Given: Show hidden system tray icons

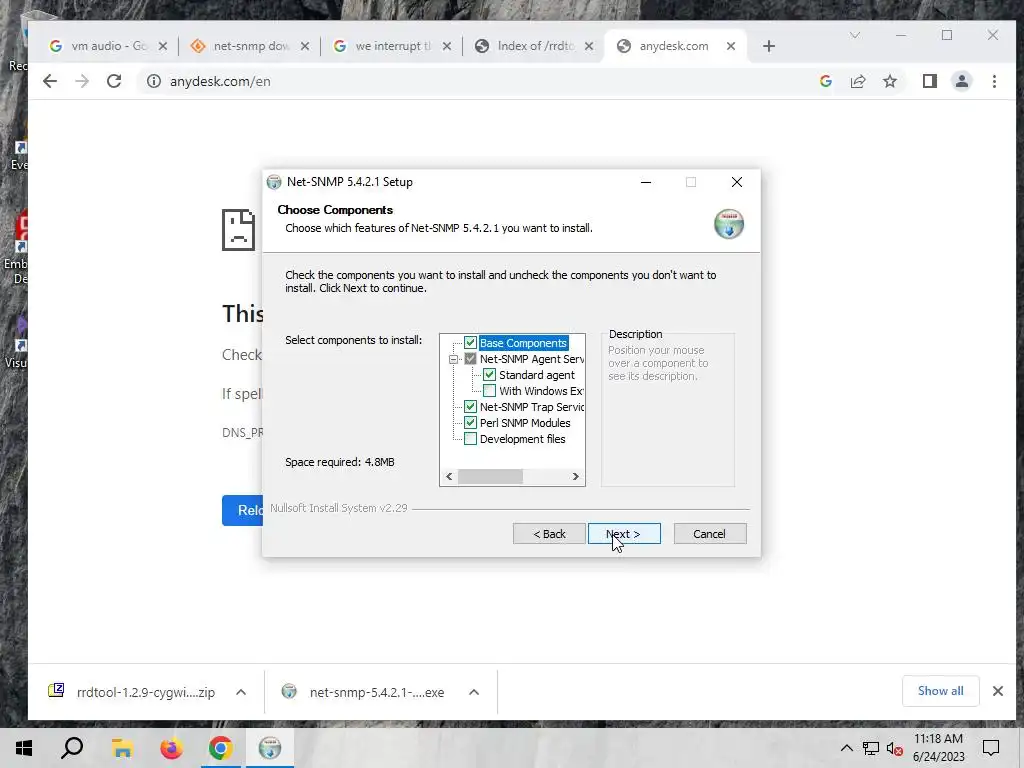Looking at the screenshot, I should (846, 748).
